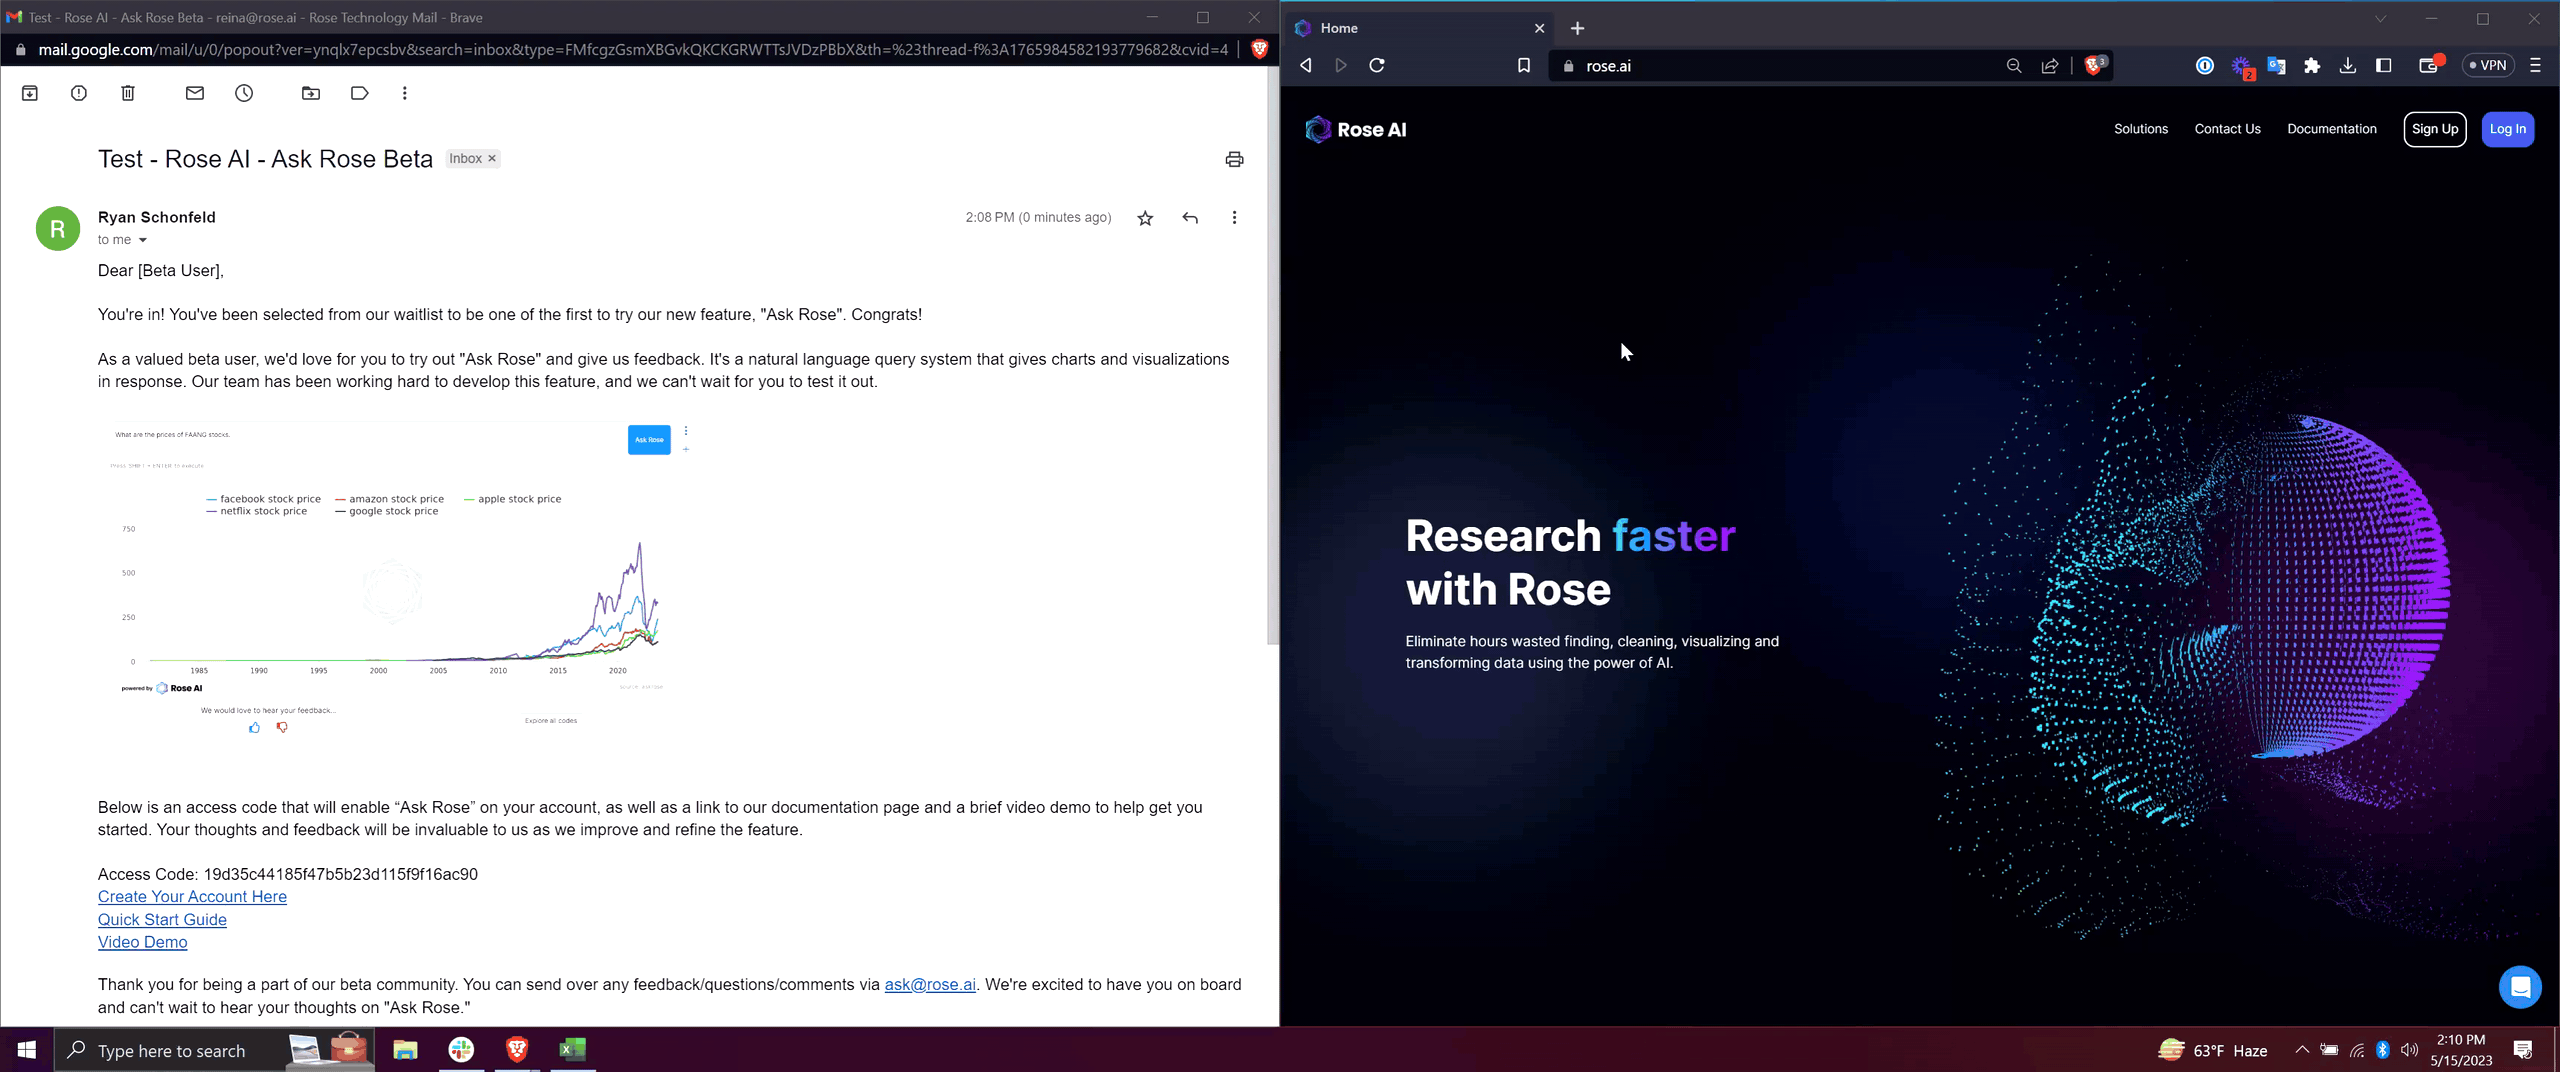Open Slack from the taskbar
Viewport: 2560px width, 1072px height.
(x=461, y=1050)
